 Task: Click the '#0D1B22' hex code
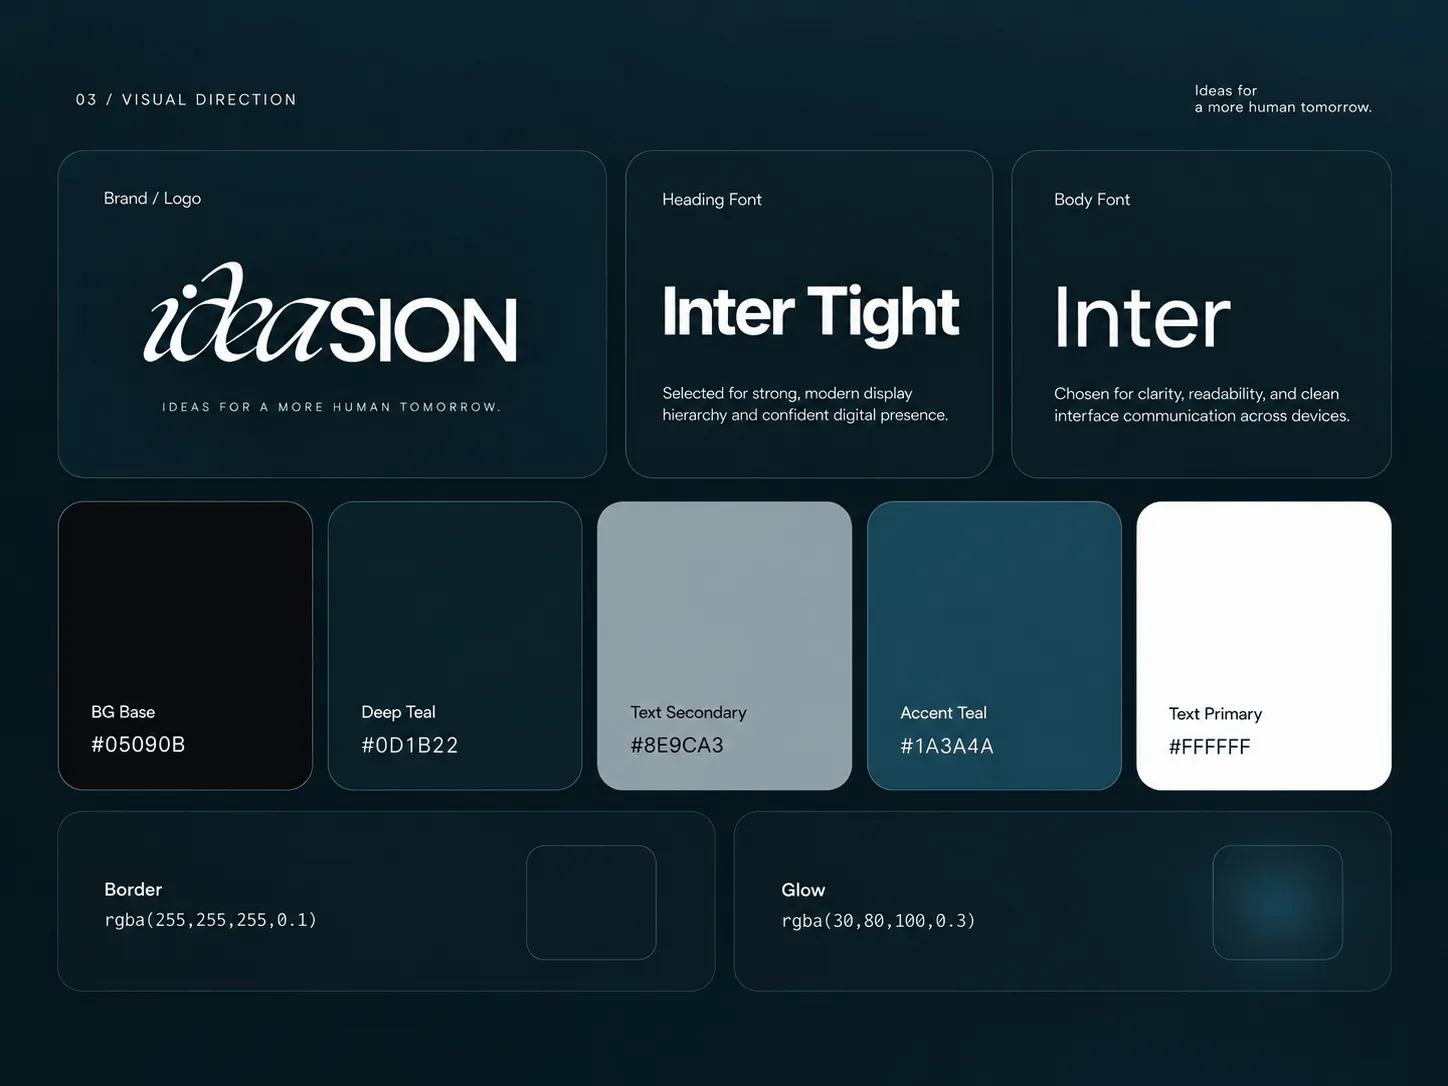tap(410, 745)
